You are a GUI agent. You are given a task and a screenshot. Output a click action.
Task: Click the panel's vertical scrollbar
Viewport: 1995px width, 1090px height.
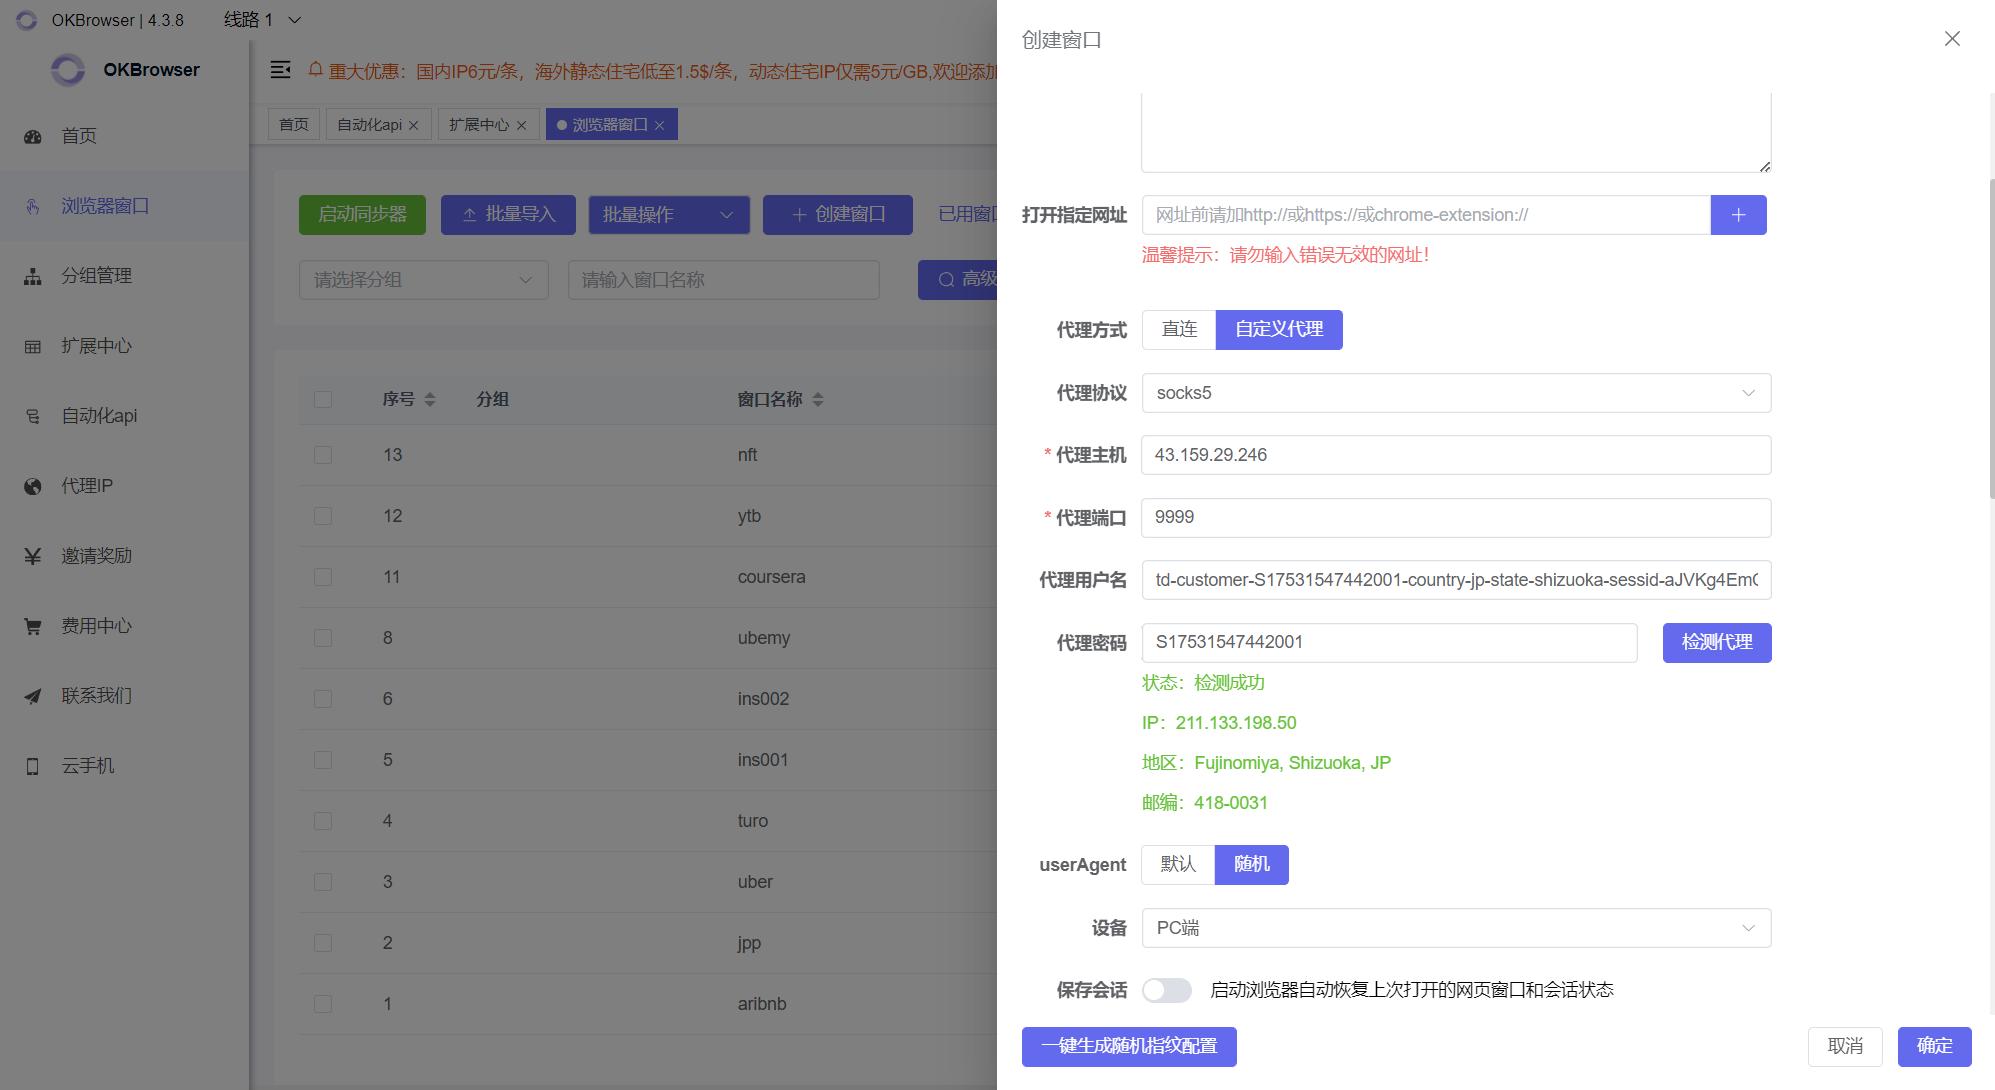tap(1990, 340)
